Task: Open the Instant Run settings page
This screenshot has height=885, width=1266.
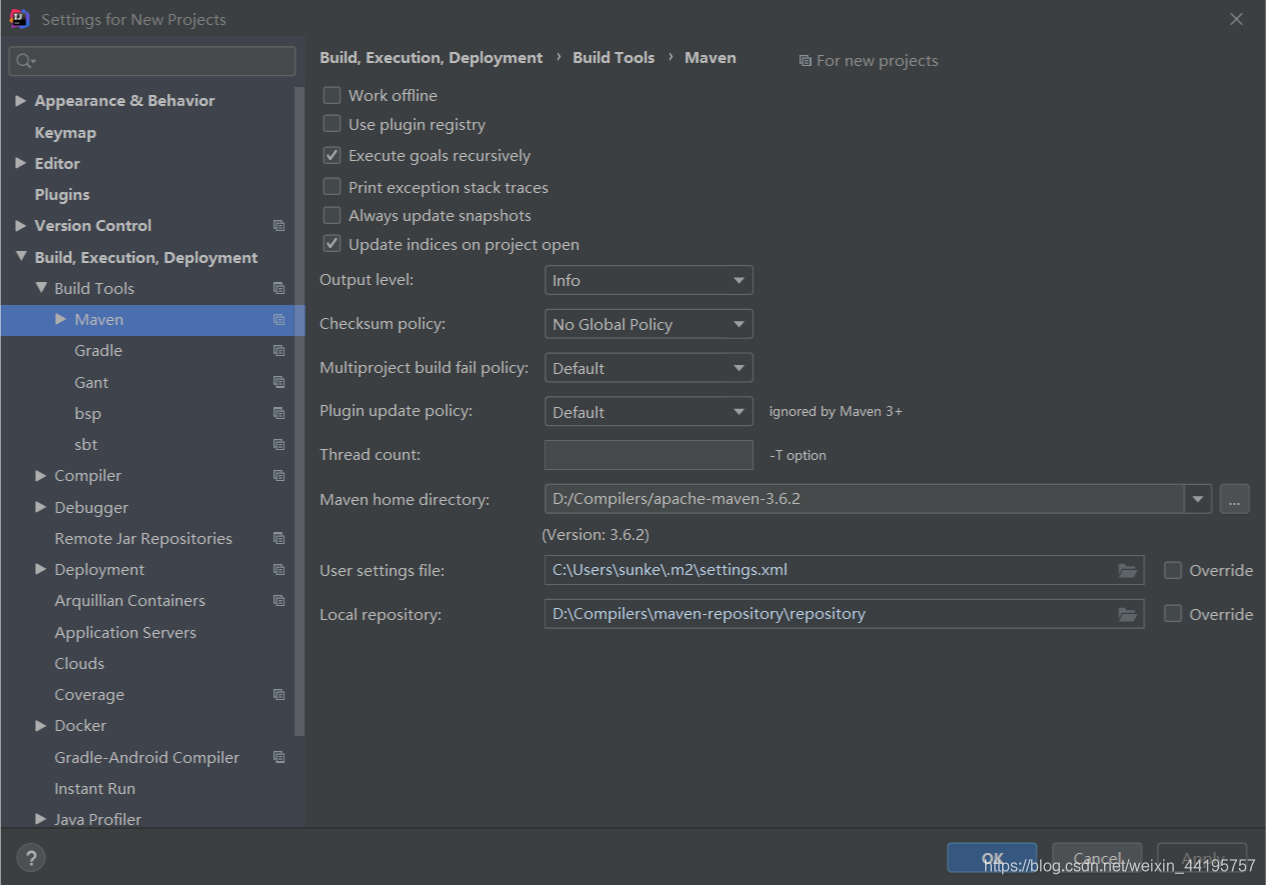Action: coord(95,789)
